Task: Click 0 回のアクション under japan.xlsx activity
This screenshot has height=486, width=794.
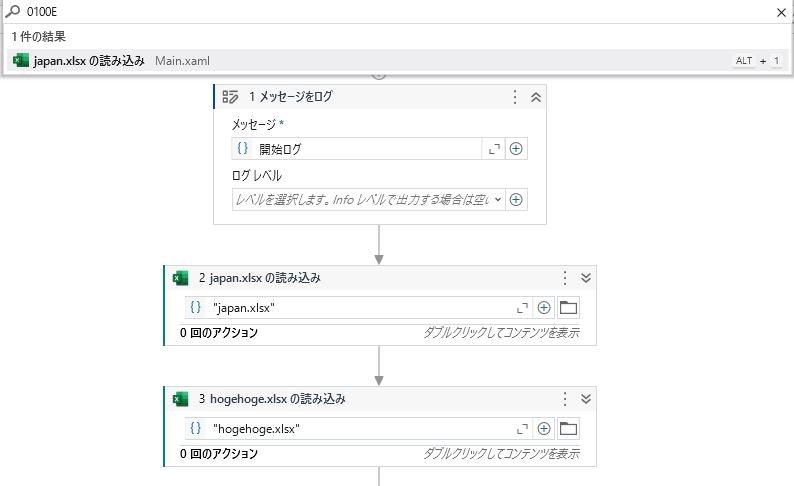Action: click(x=219, y=333)
